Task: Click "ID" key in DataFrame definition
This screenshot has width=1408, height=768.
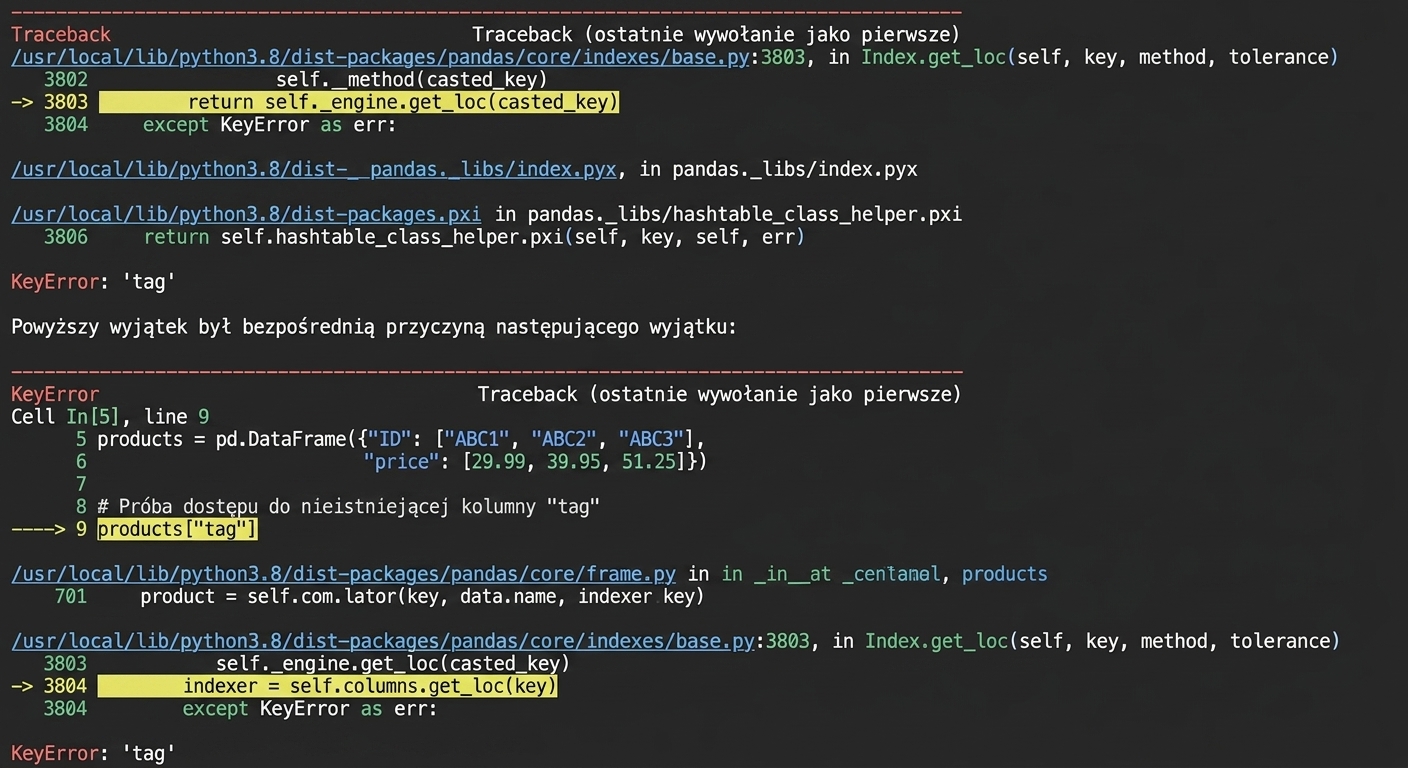Action: 387,439
